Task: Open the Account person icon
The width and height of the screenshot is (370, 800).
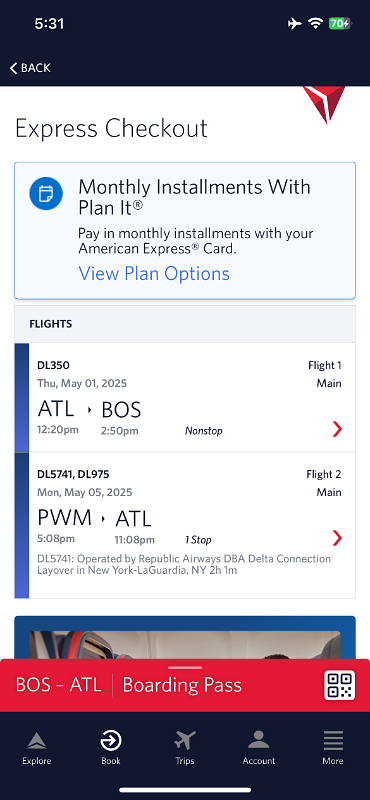Action: pyautogui.click(x=259, y=741)
